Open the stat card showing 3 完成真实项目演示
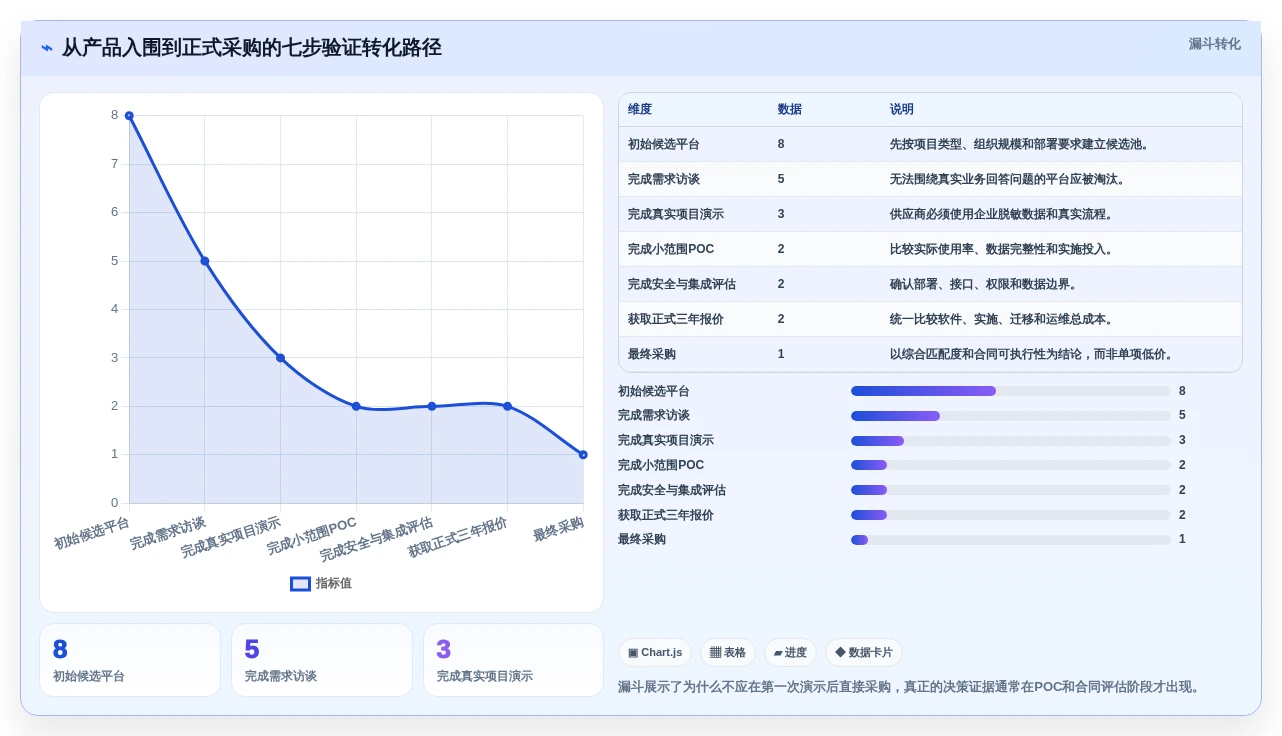The image size is (1282, 736). pyautogui.click(x=513, y=660)
